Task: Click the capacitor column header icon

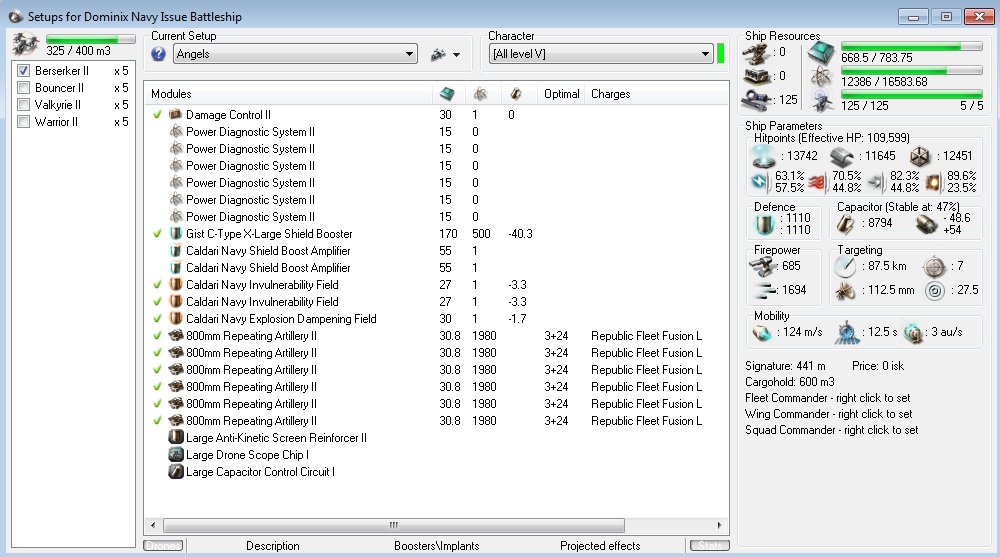Action: (x=515, y=94)
